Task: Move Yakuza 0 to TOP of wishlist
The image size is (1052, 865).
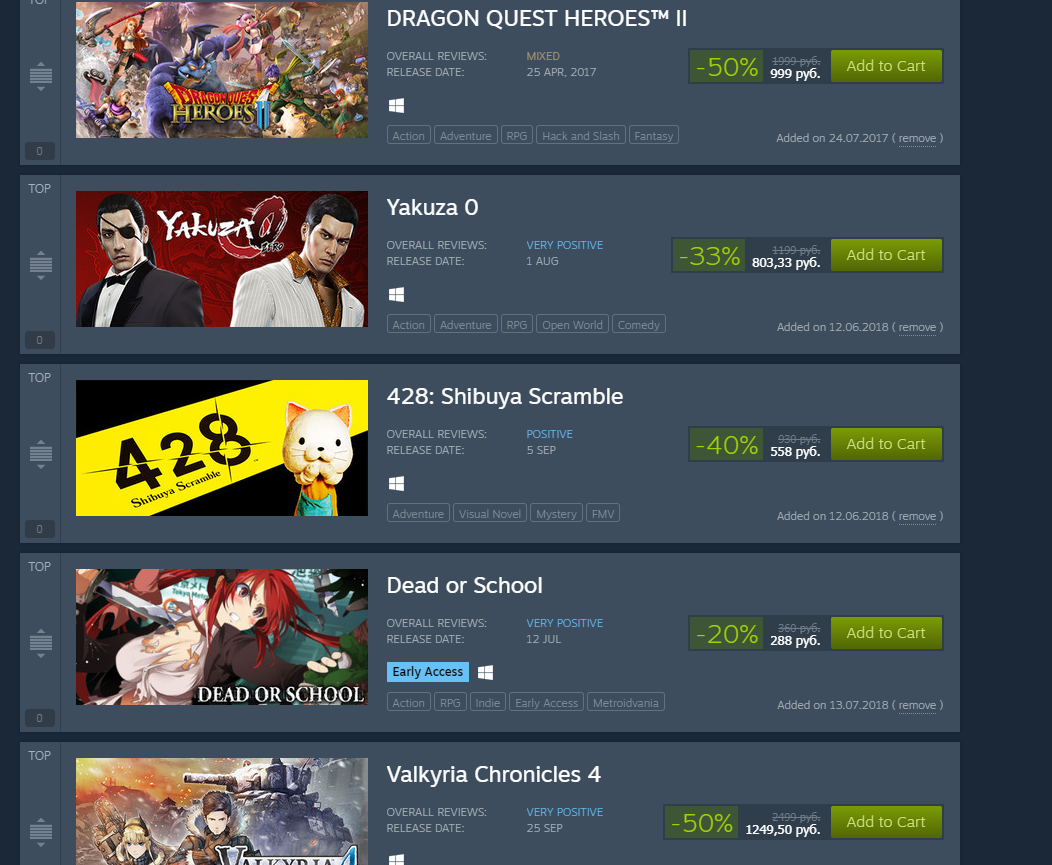Action: click(x=40, y=189)
